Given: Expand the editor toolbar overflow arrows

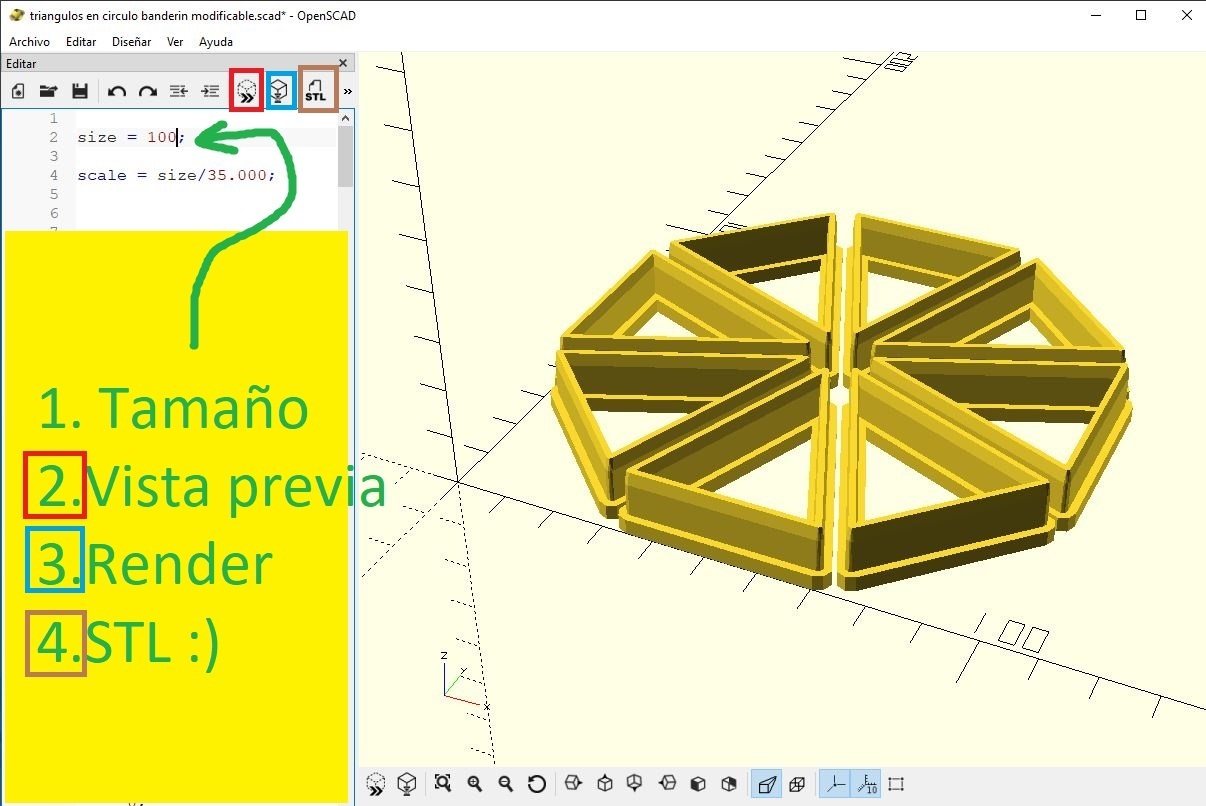Looking at the screenshot, I should coord(348,91).
